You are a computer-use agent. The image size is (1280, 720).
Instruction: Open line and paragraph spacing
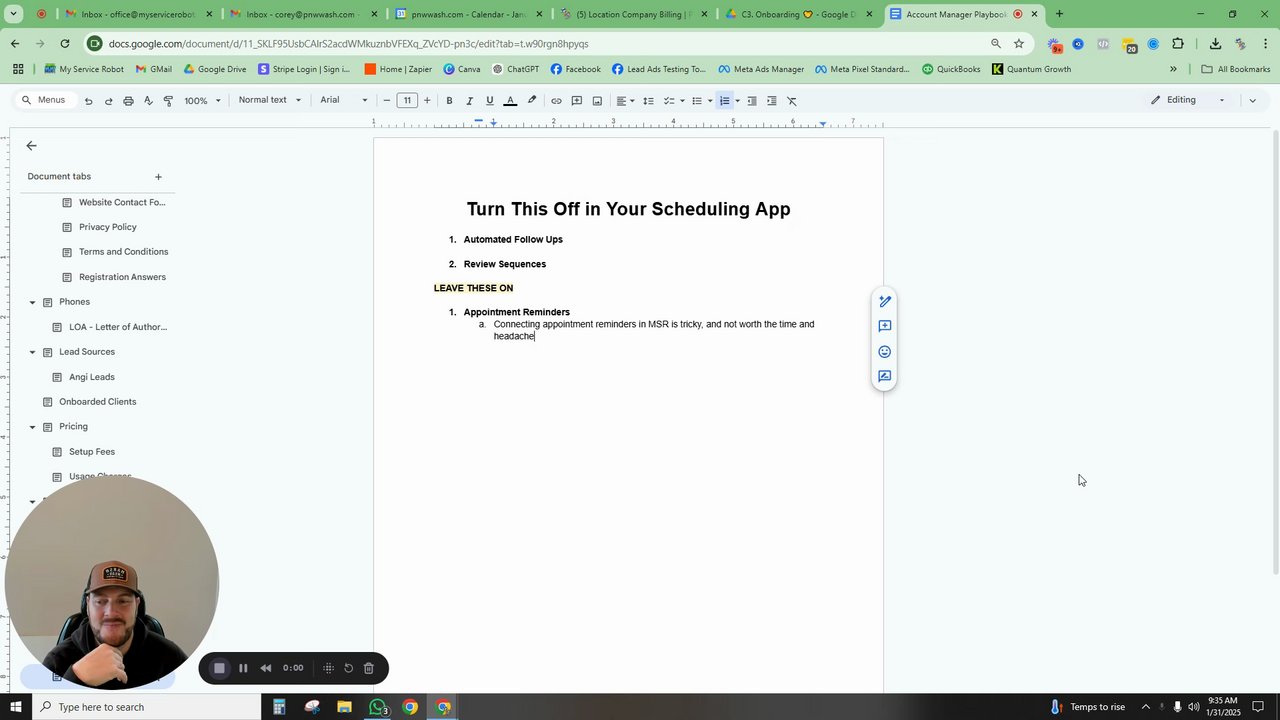tap(648, 101)
